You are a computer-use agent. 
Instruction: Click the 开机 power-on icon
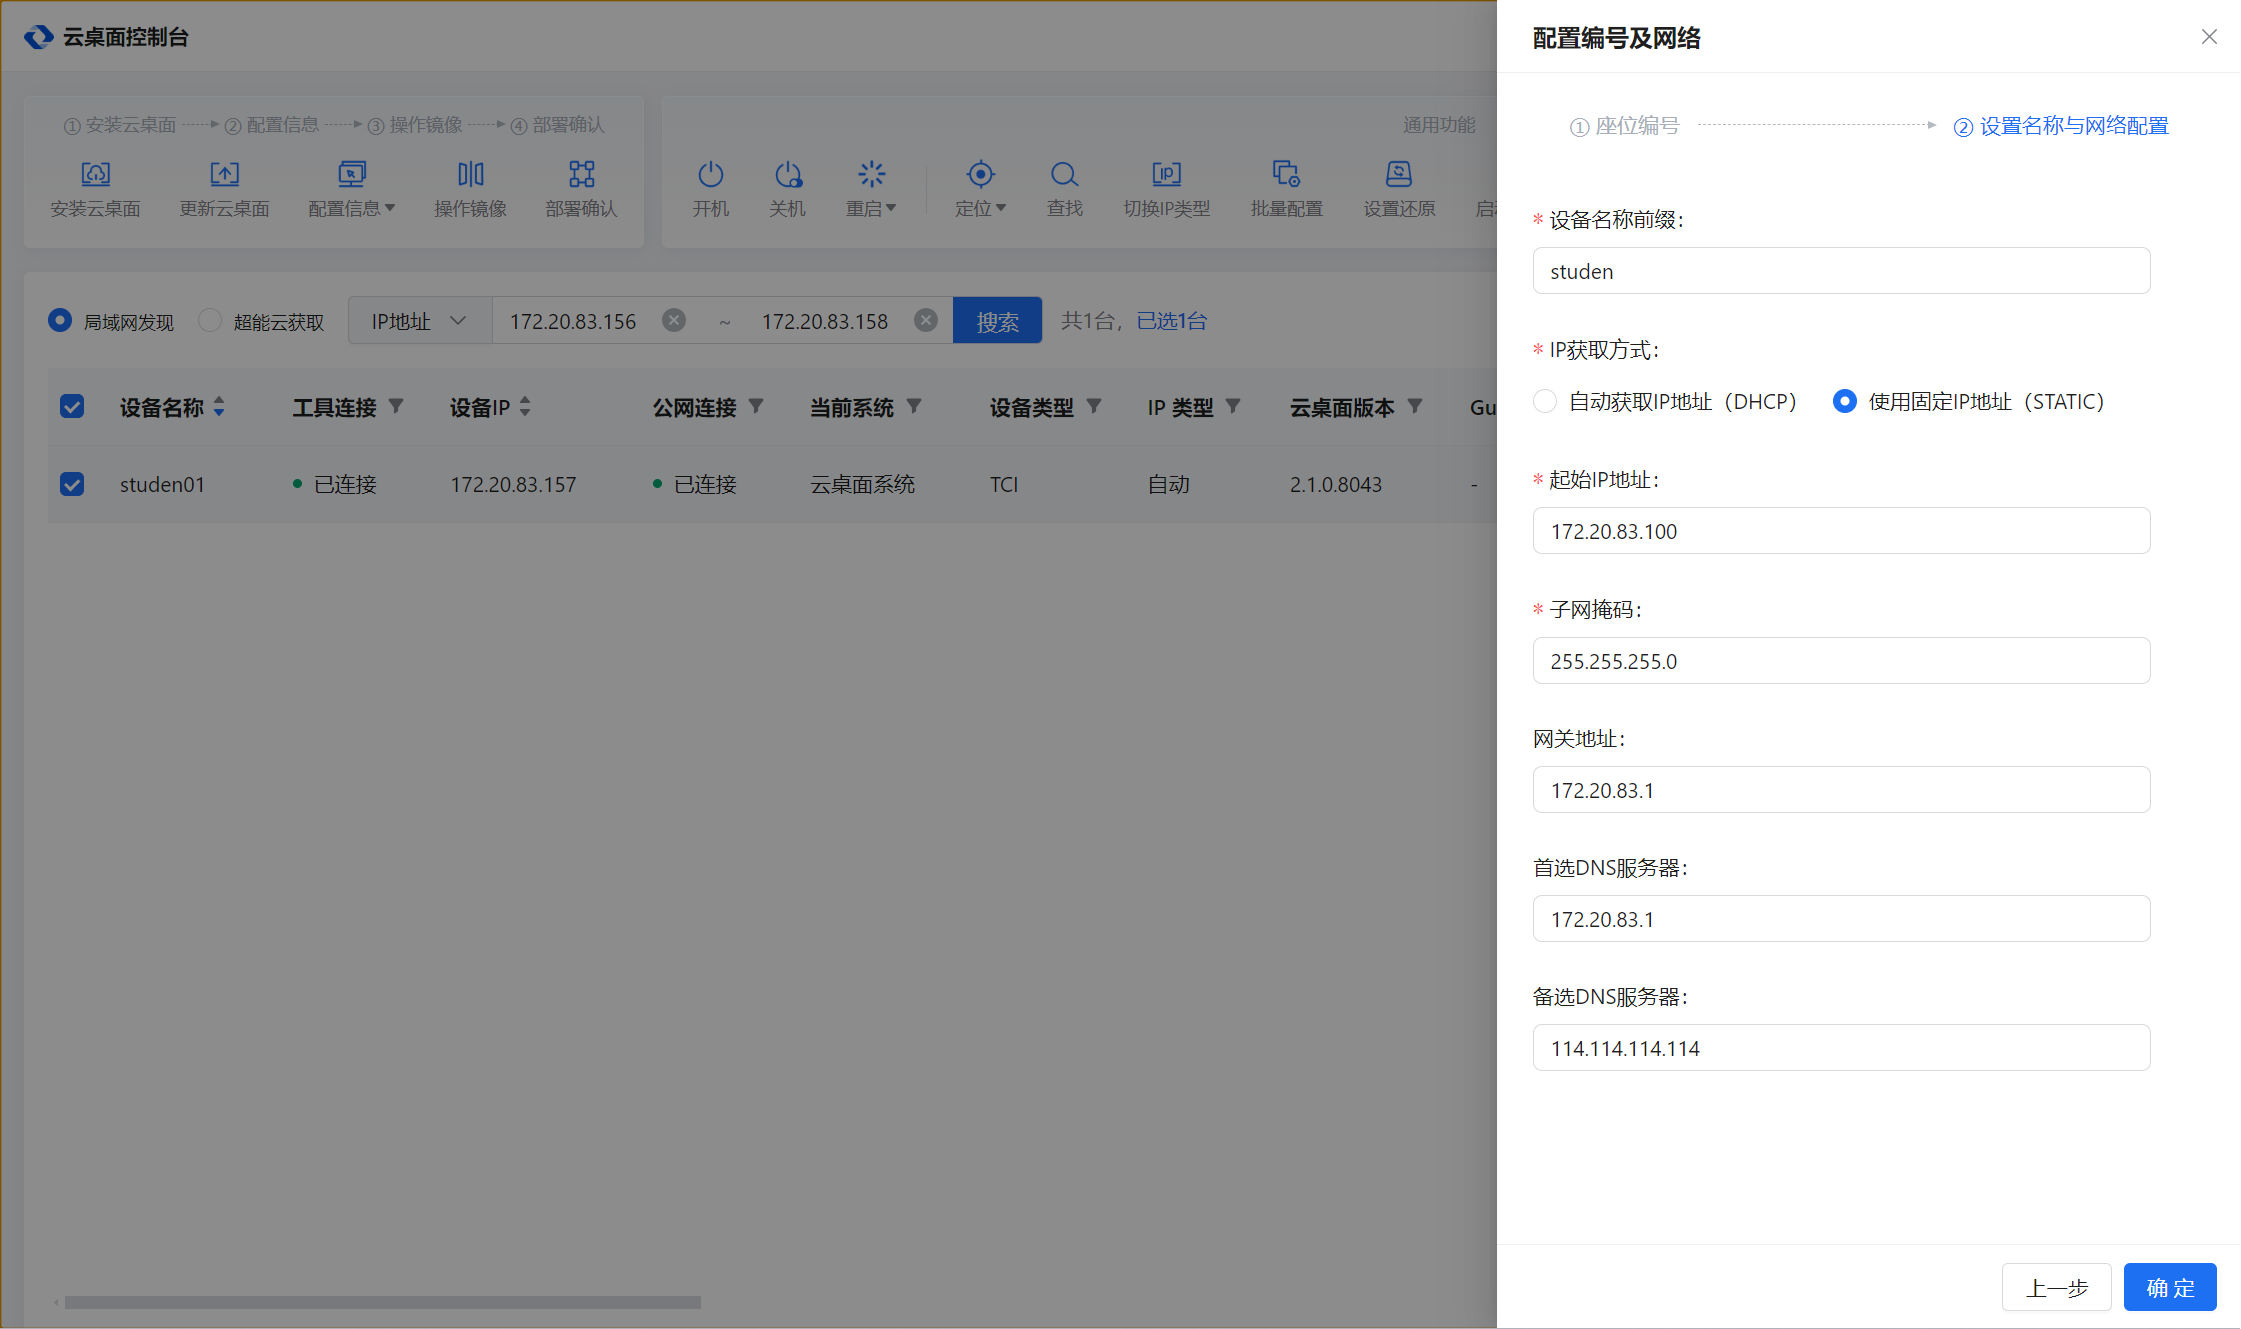[x=710, y=175]
